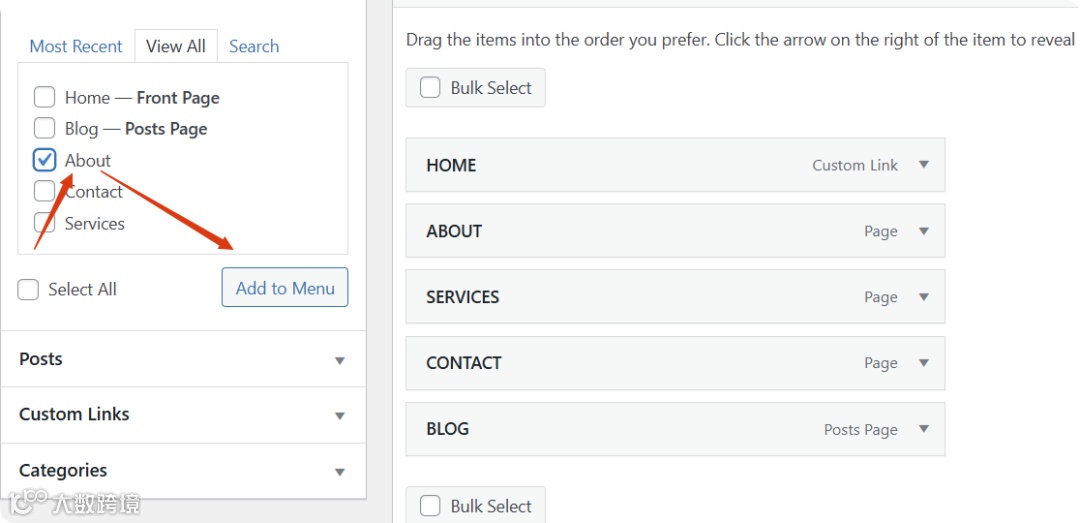Enable the Select All checkbox

pos(28,289)
